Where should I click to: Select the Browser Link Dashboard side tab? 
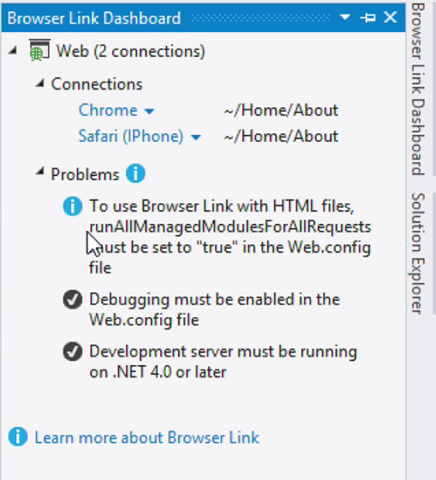[417, 89]
